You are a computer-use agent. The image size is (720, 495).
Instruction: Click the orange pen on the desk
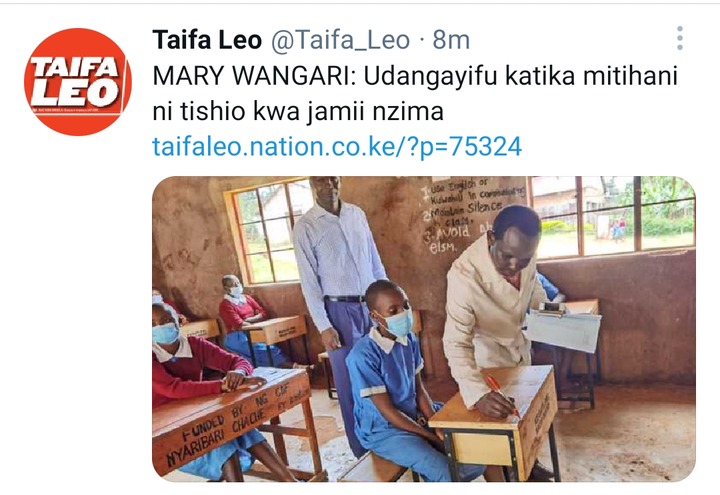[x=502, y=395]
